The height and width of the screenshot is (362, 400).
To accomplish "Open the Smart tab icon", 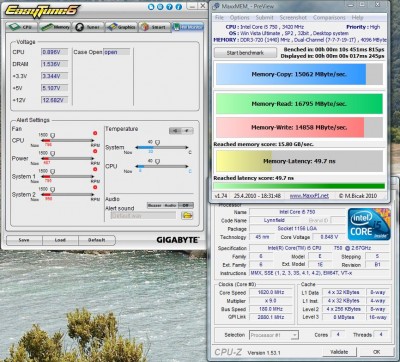I will [154, 27].
